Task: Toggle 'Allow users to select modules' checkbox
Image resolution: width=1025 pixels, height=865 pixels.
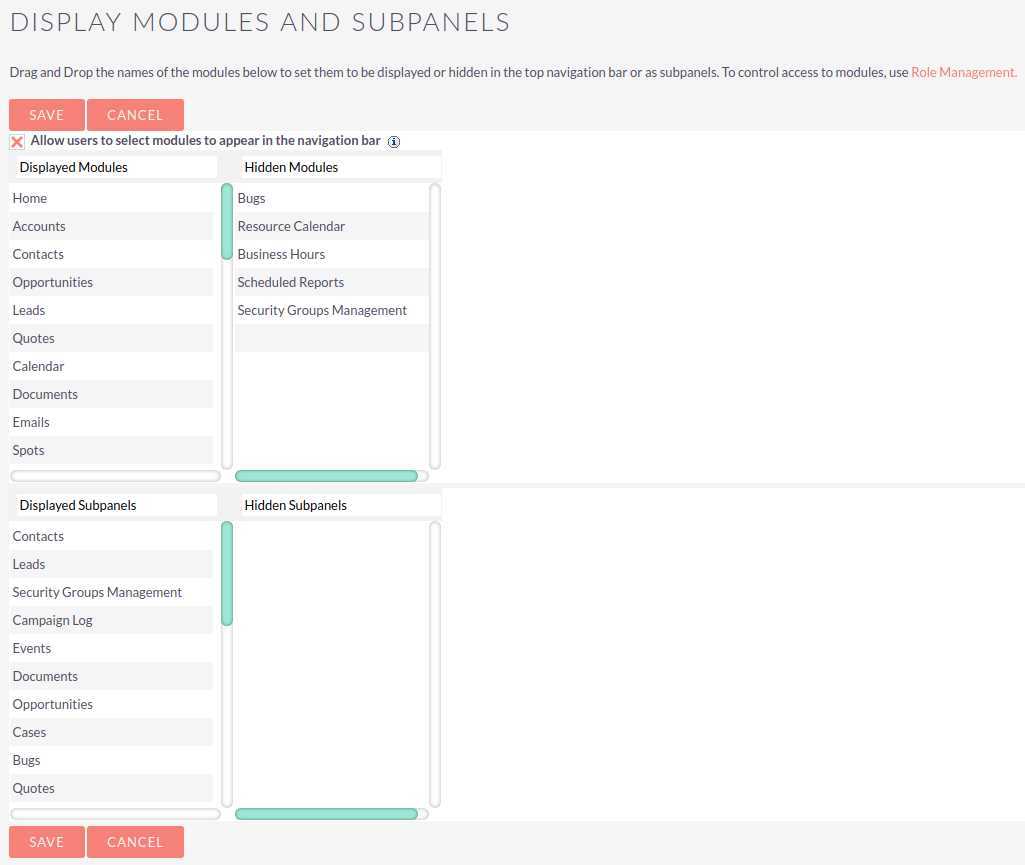Action: pos(17,142)
